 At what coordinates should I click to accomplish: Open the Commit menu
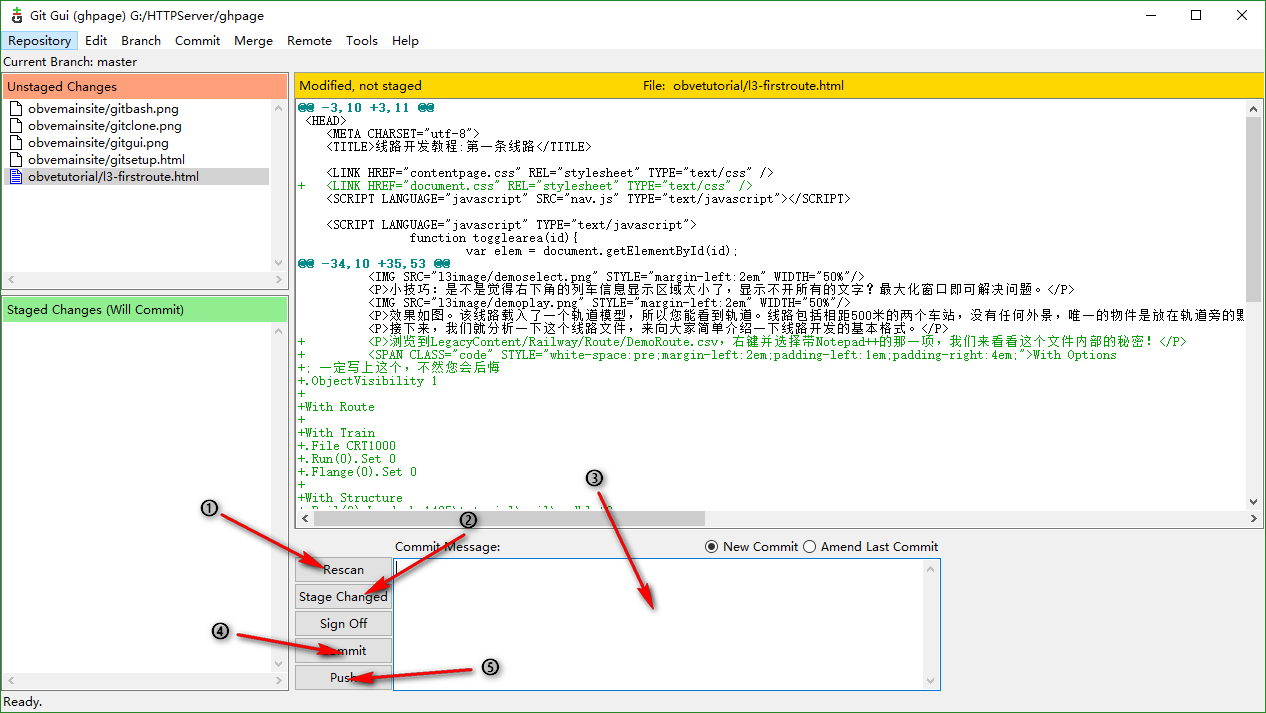point(197,40)
